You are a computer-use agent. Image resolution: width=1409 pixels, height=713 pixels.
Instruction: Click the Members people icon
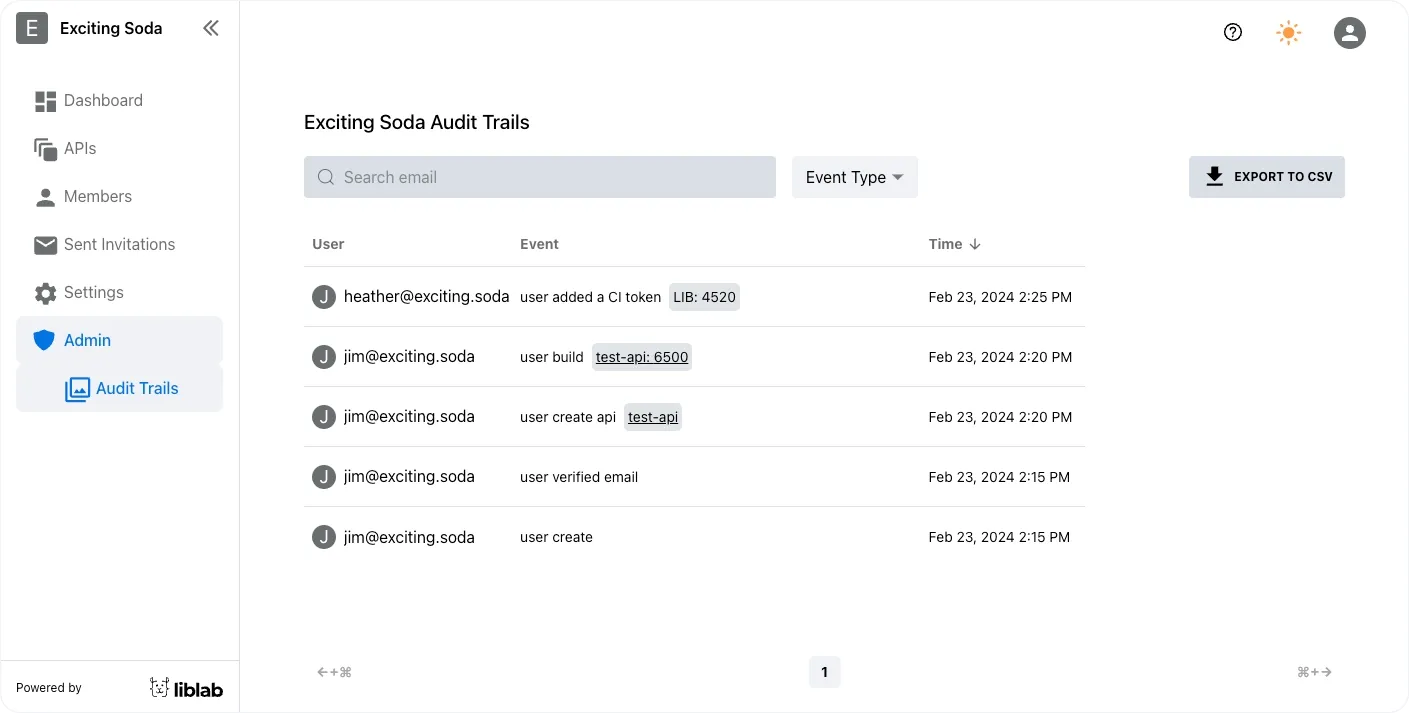pos(45,196)
